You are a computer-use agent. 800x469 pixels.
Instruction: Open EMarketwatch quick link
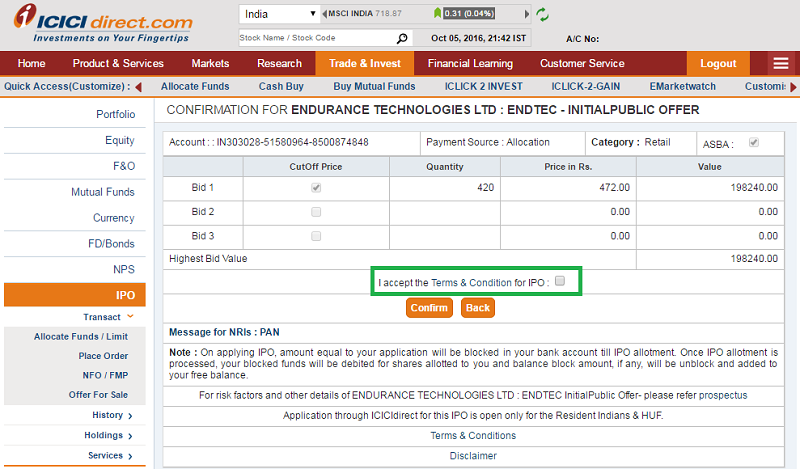click(683, 86)
